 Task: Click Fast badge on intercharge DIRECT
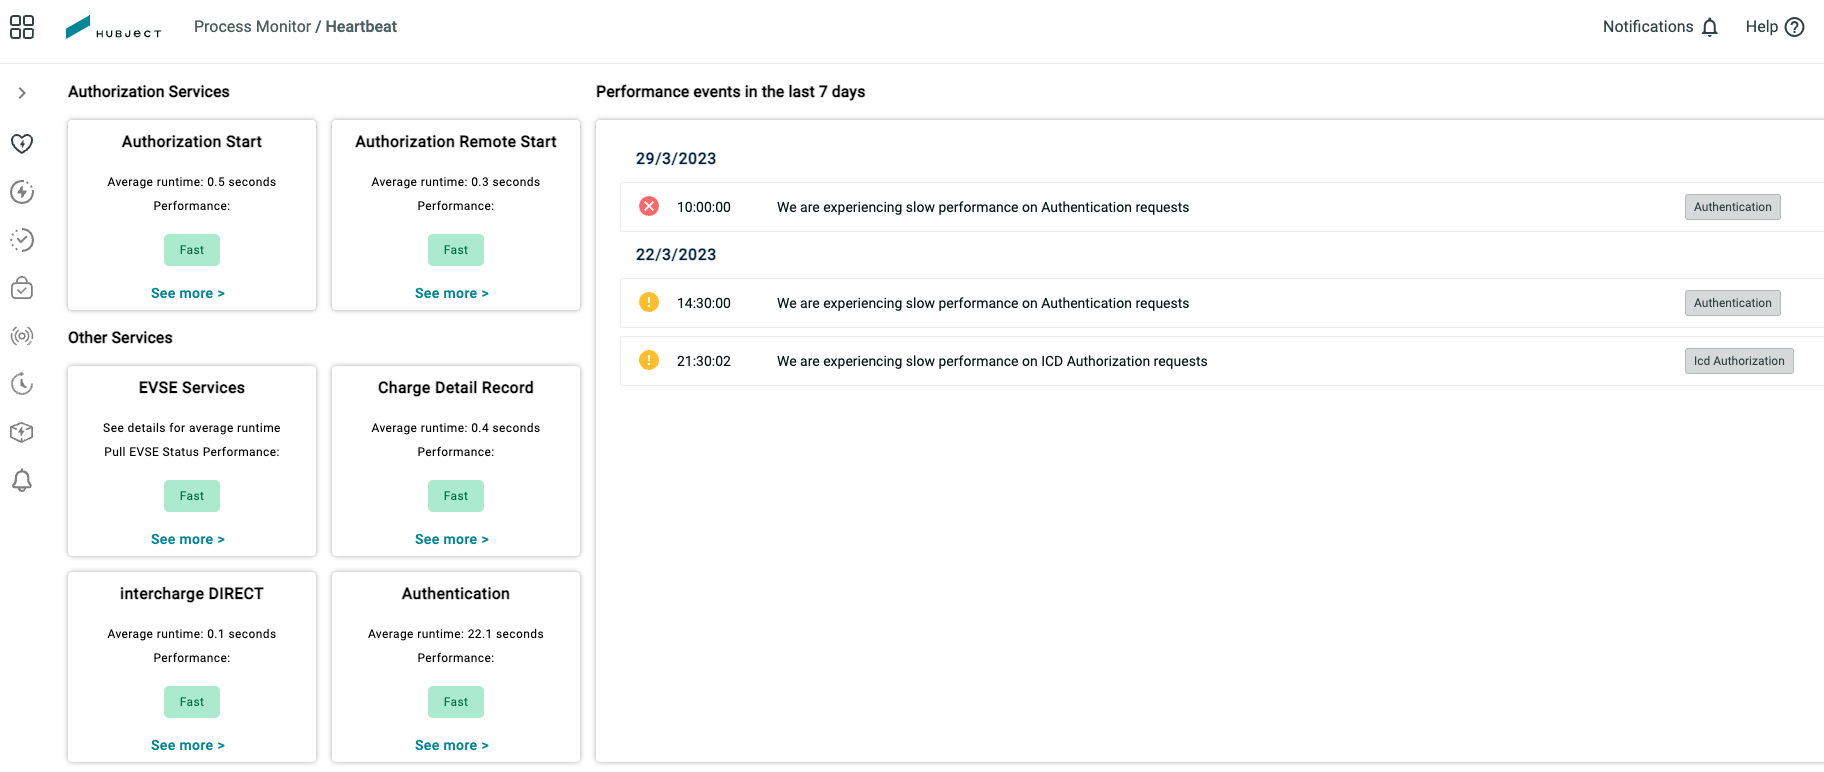point(192,702)
